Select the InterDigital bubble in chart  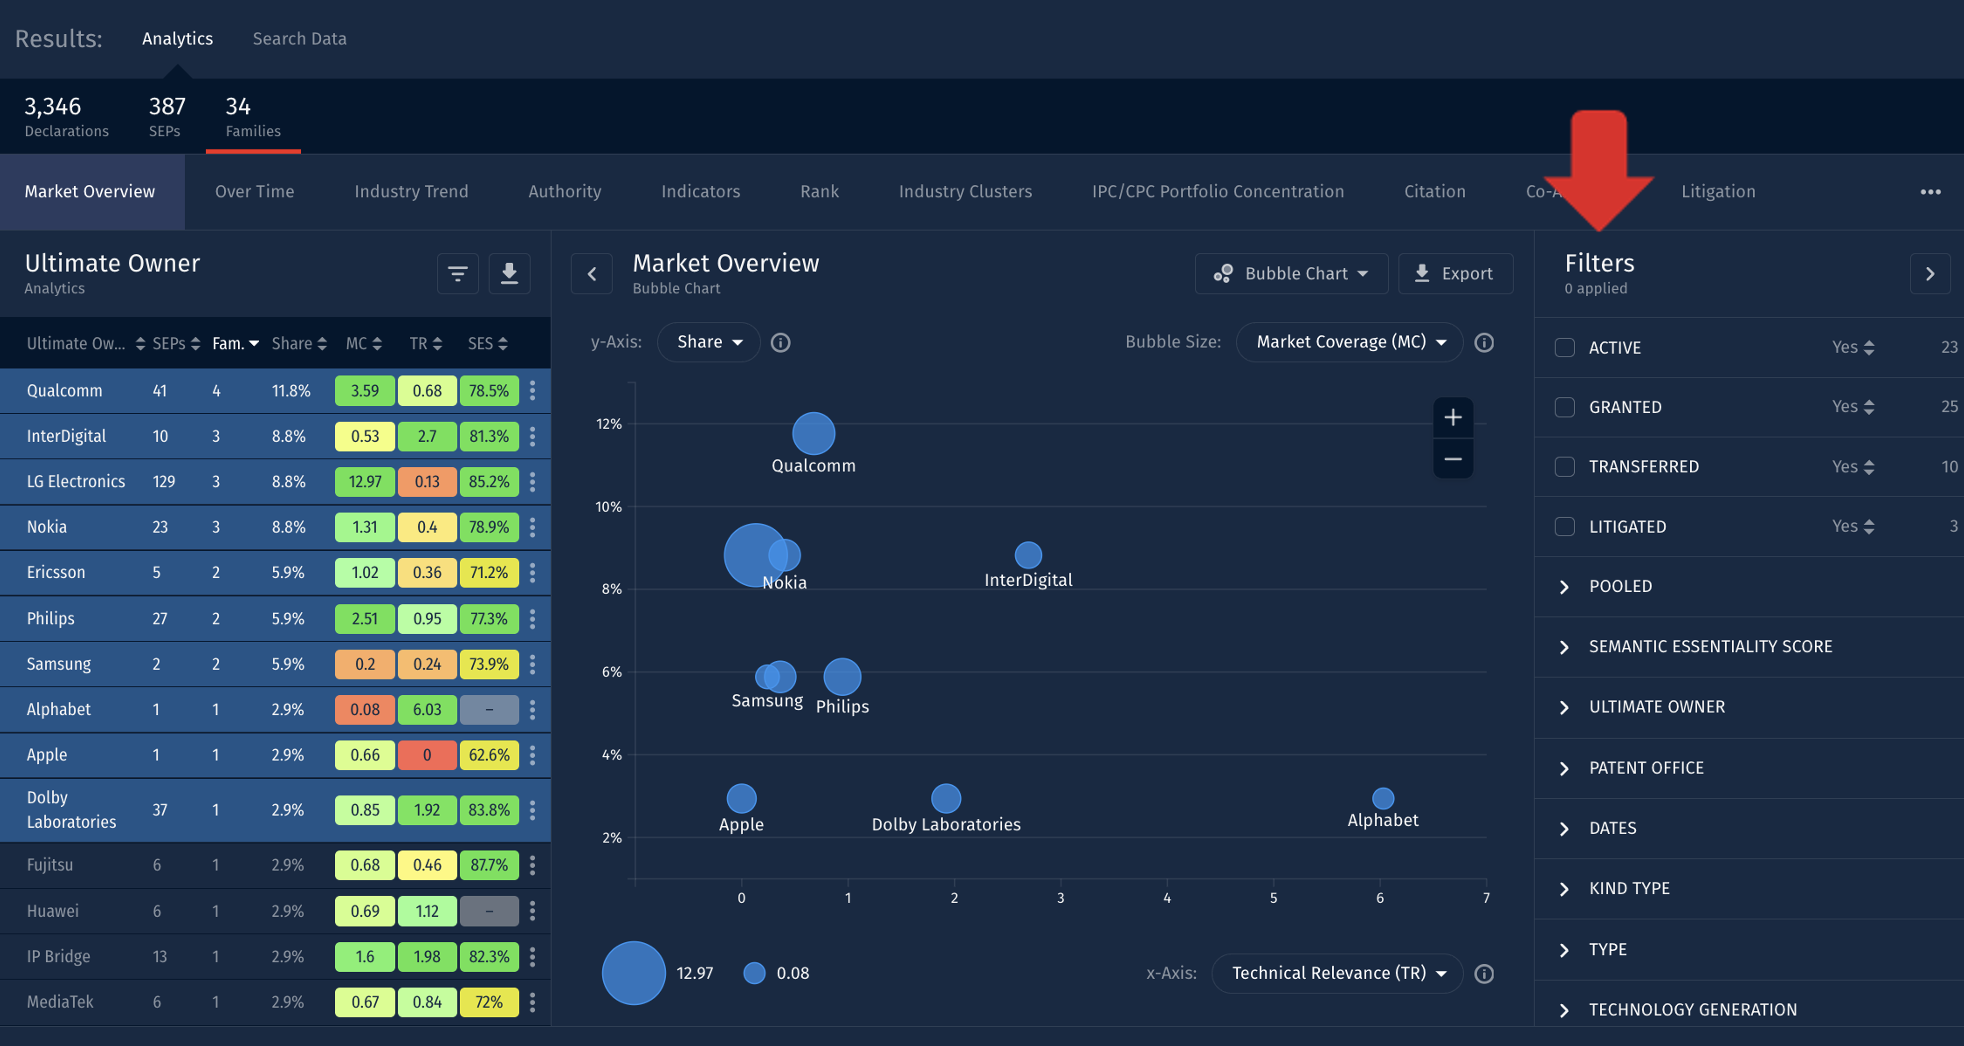[1028, 555]
